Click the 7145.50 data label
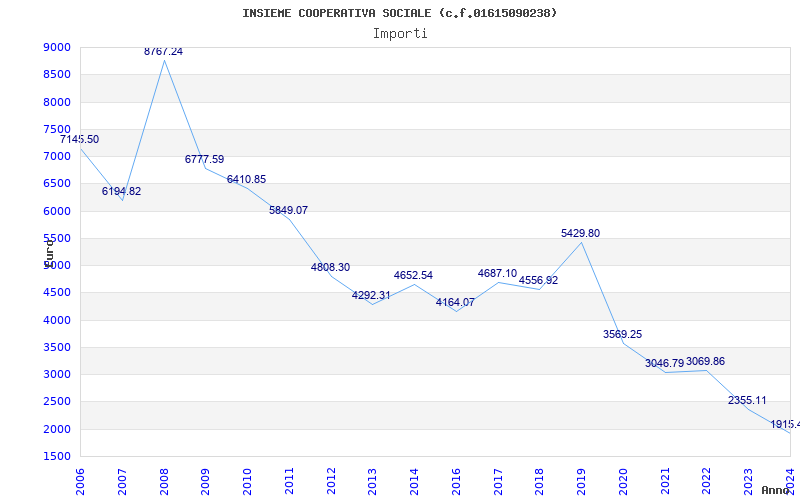This screenshot has height=500, width=800. click(80, 139)
